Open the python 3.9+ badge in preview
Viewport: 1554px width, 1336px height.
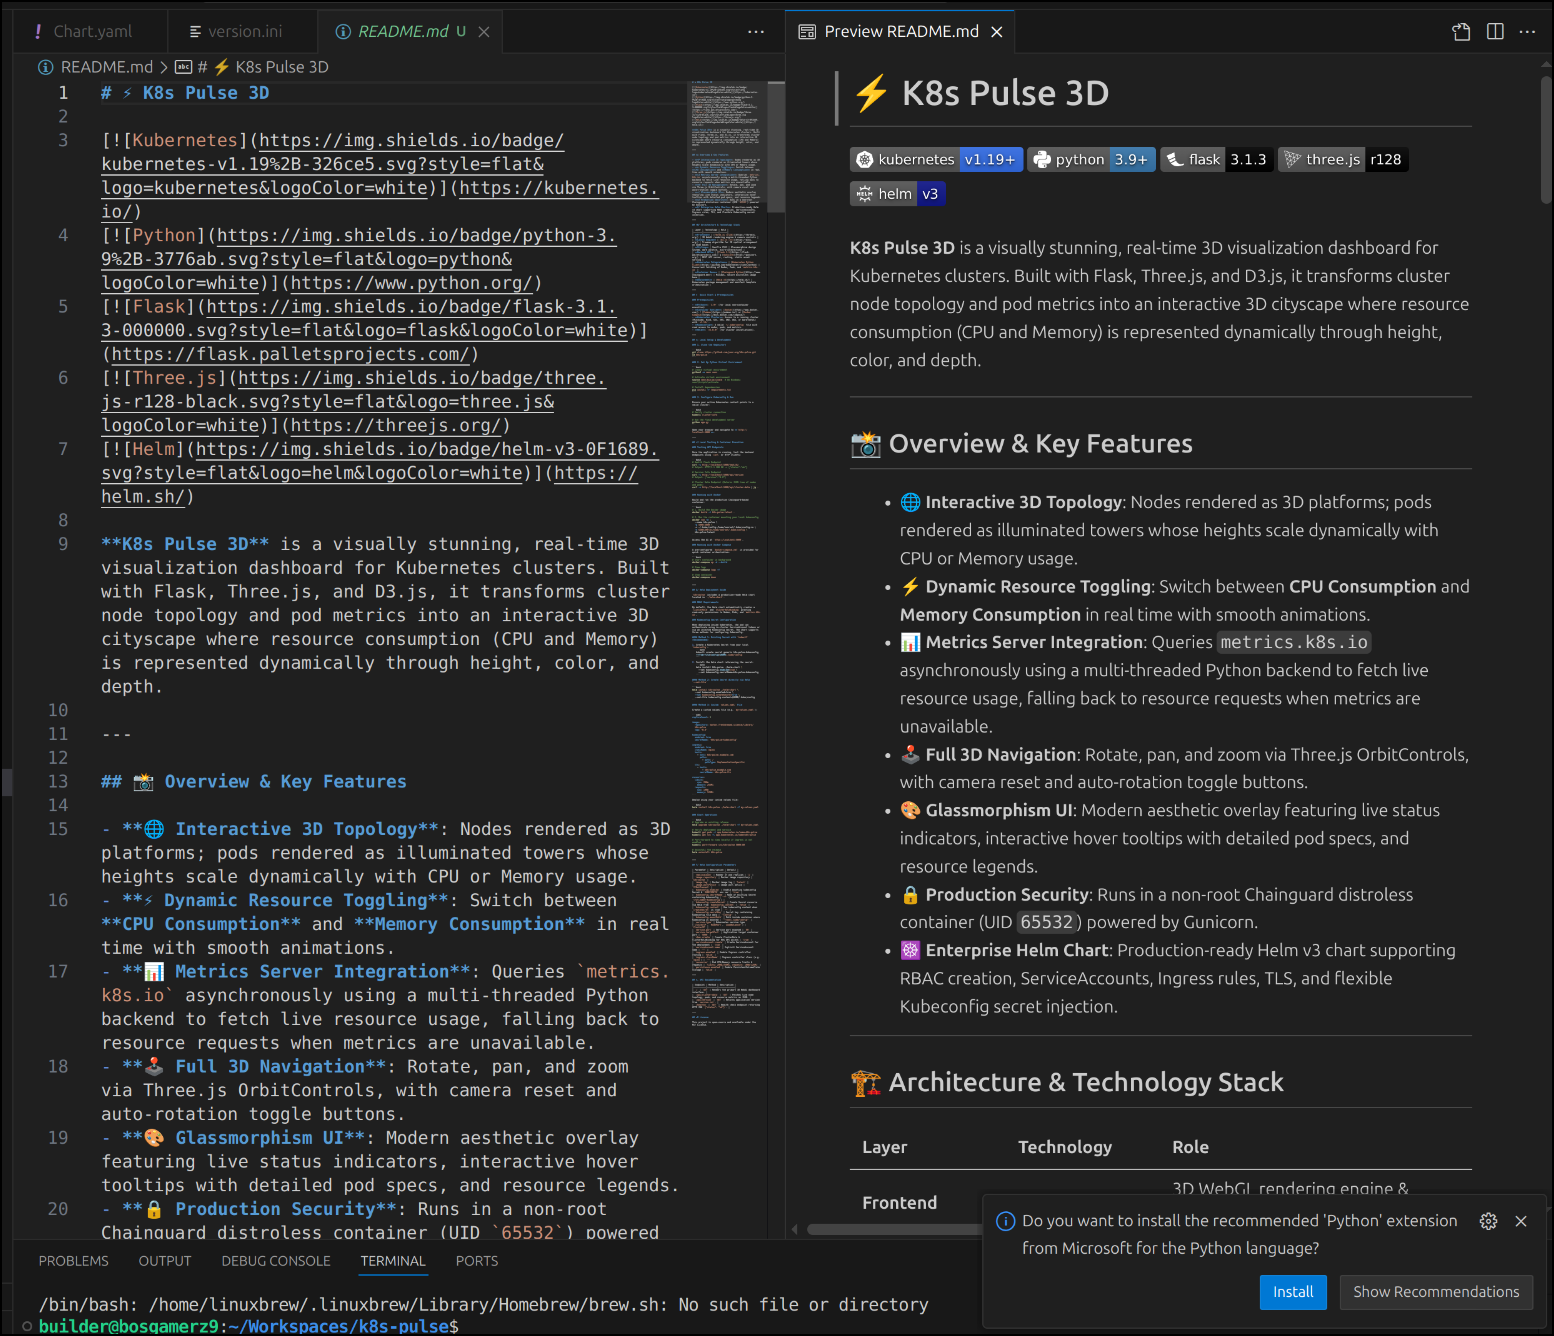click(1091, 159)
